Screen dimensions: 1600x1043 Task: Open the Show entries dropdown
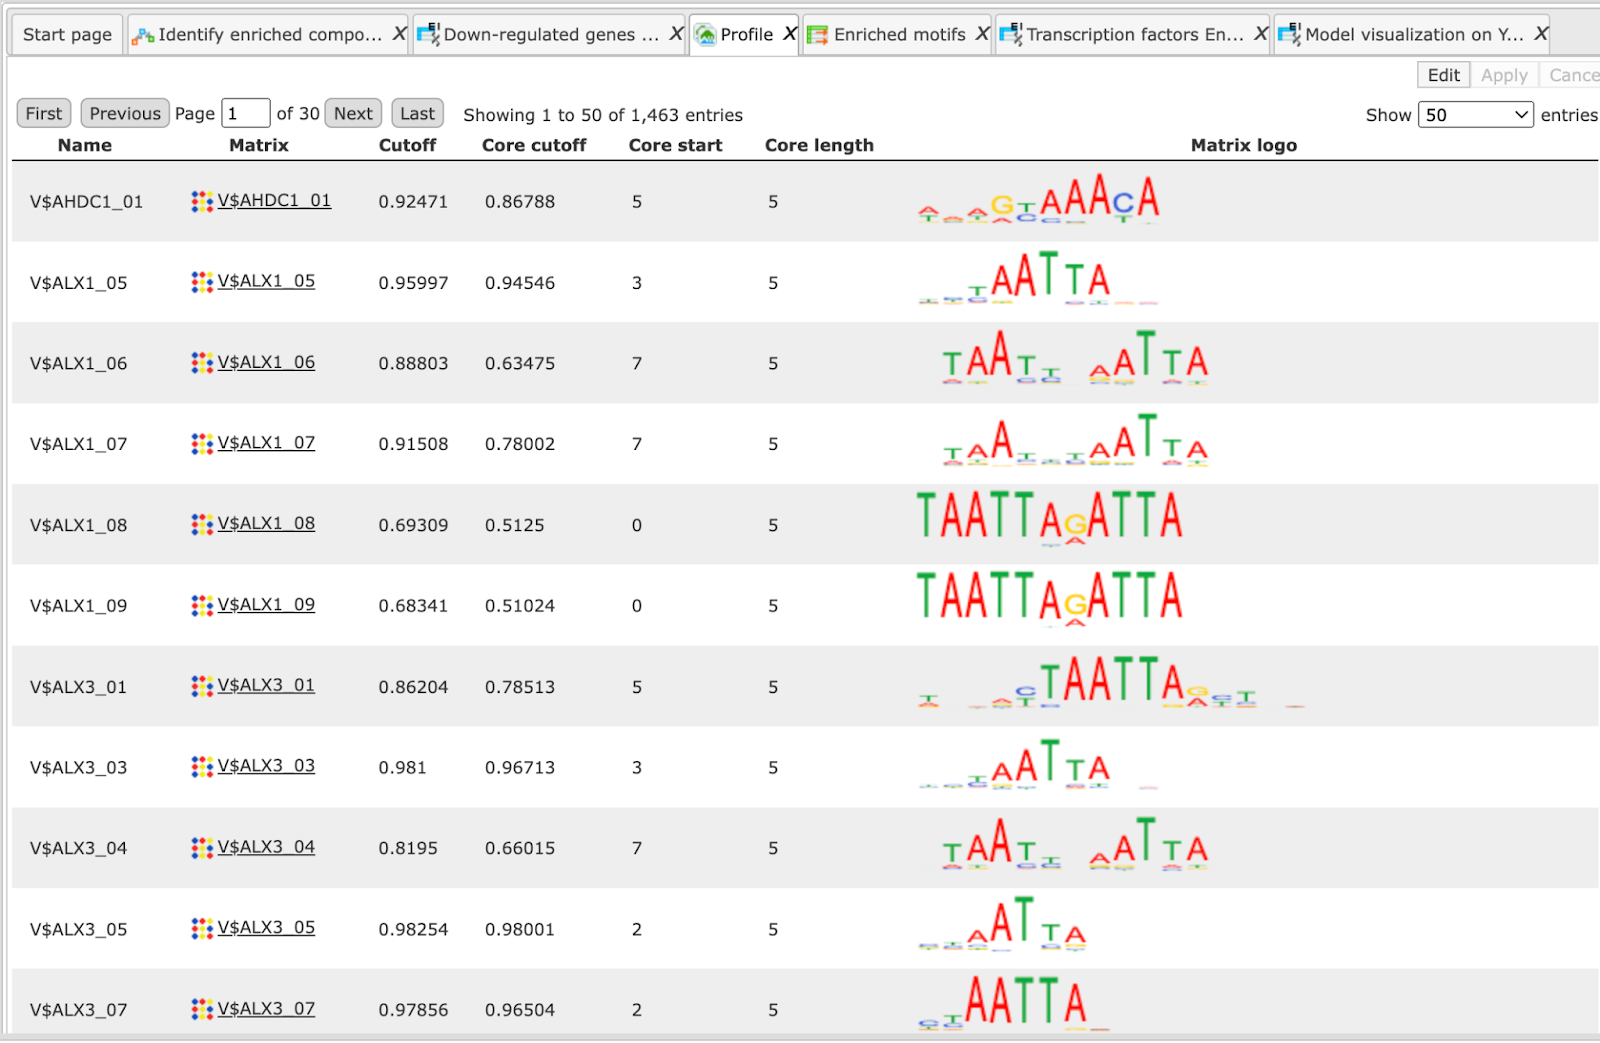1475,115
